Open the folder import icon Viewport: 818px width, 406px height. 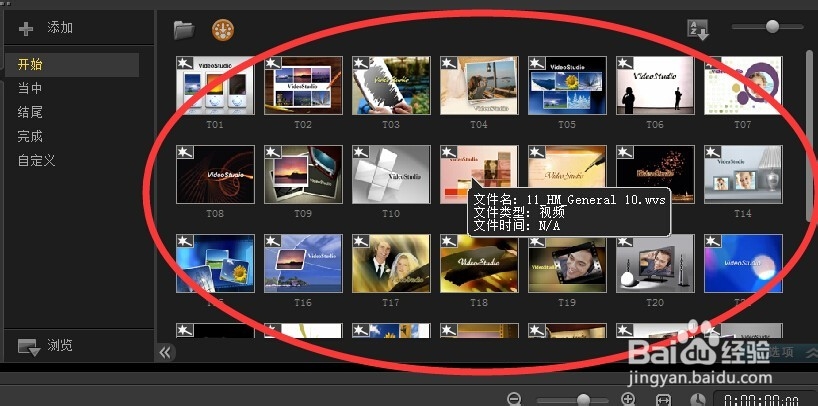pos(184,30)
